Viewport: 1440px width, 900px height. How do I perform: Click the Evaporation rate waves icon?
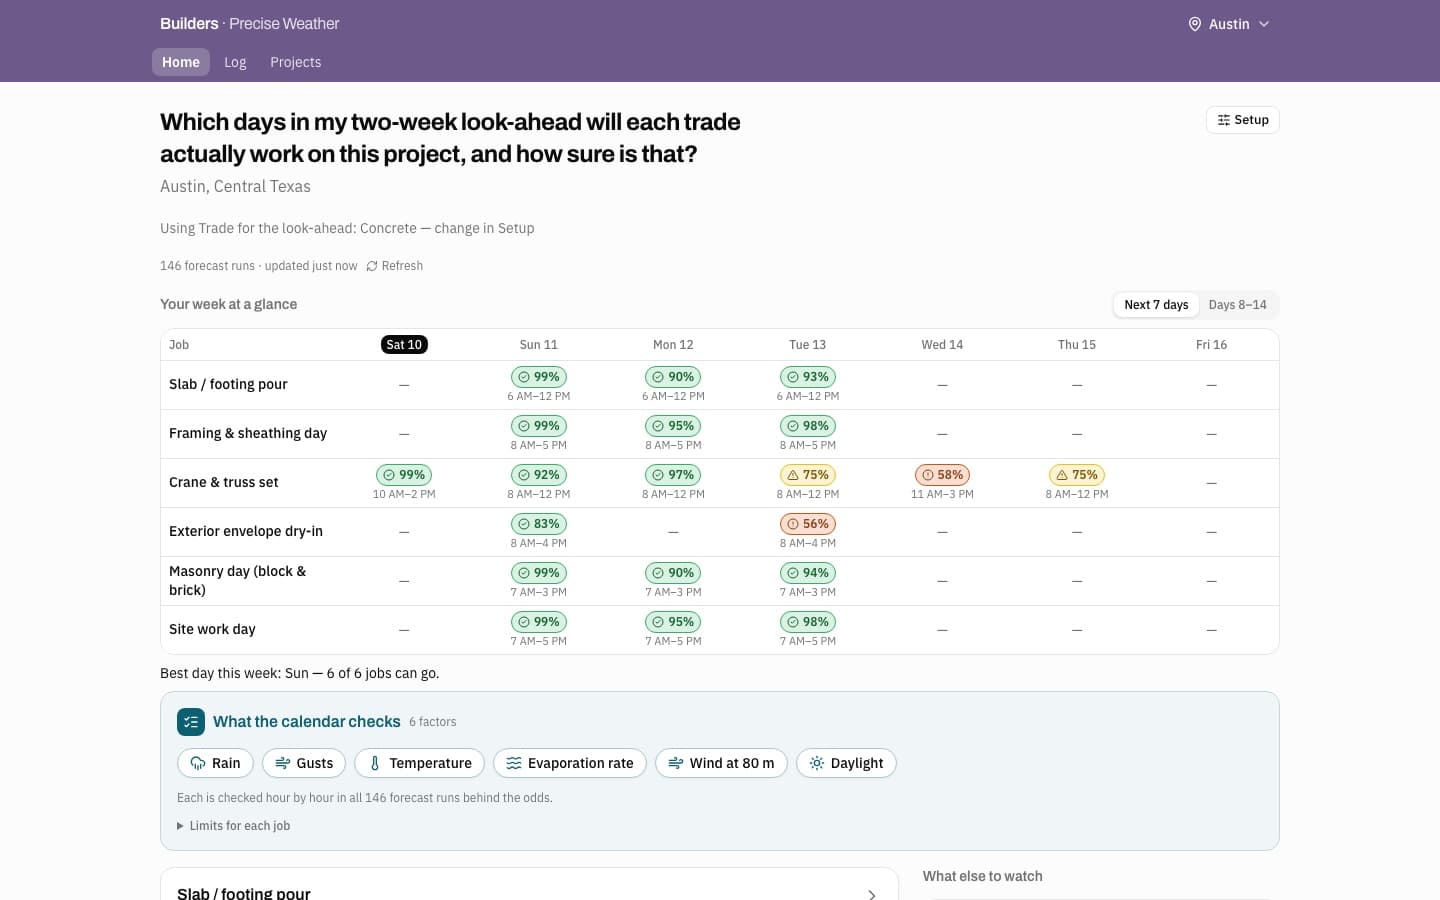pyautogui.click(x=514, y=763)
